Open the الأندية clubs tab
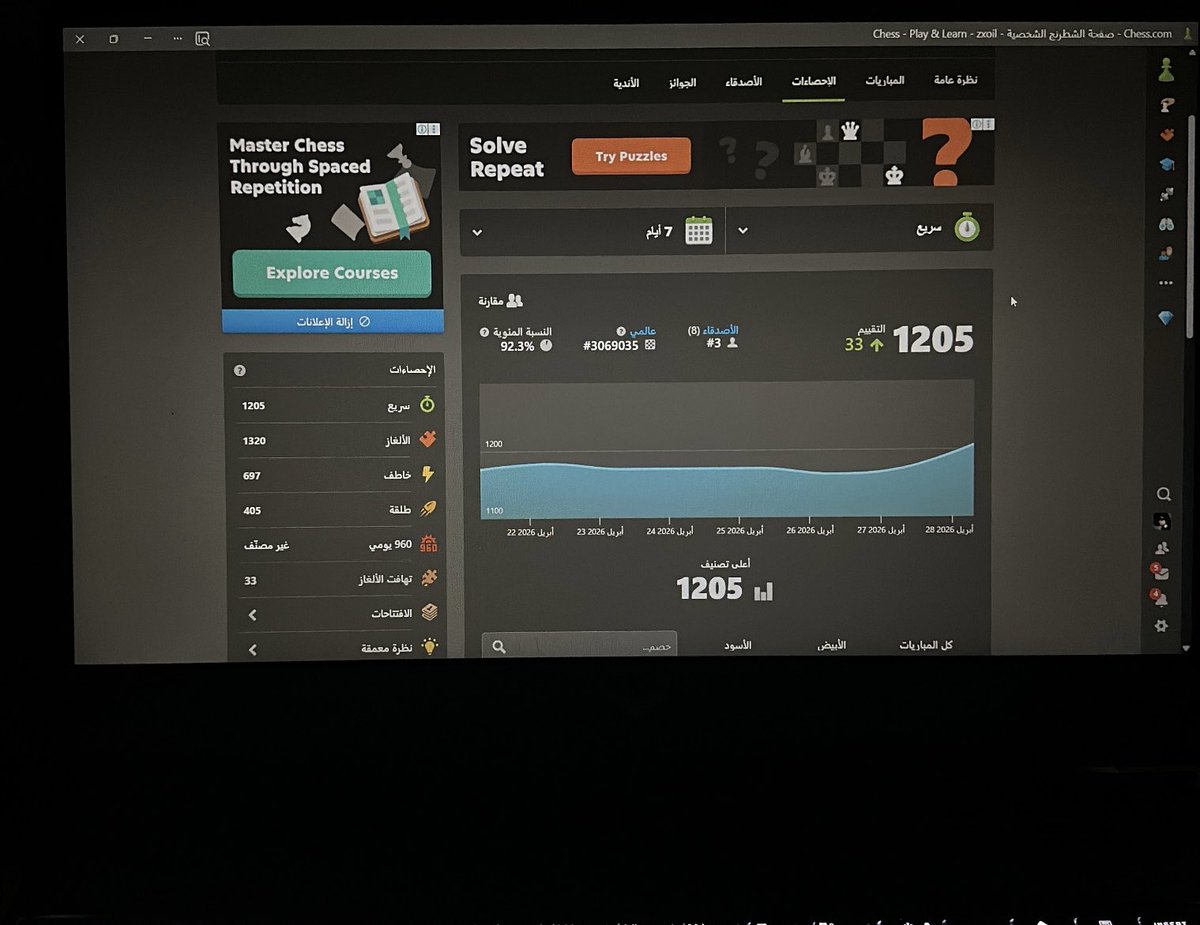This screenshot has height=925, width=1200. pyautogui.click(x=627, y=83)
